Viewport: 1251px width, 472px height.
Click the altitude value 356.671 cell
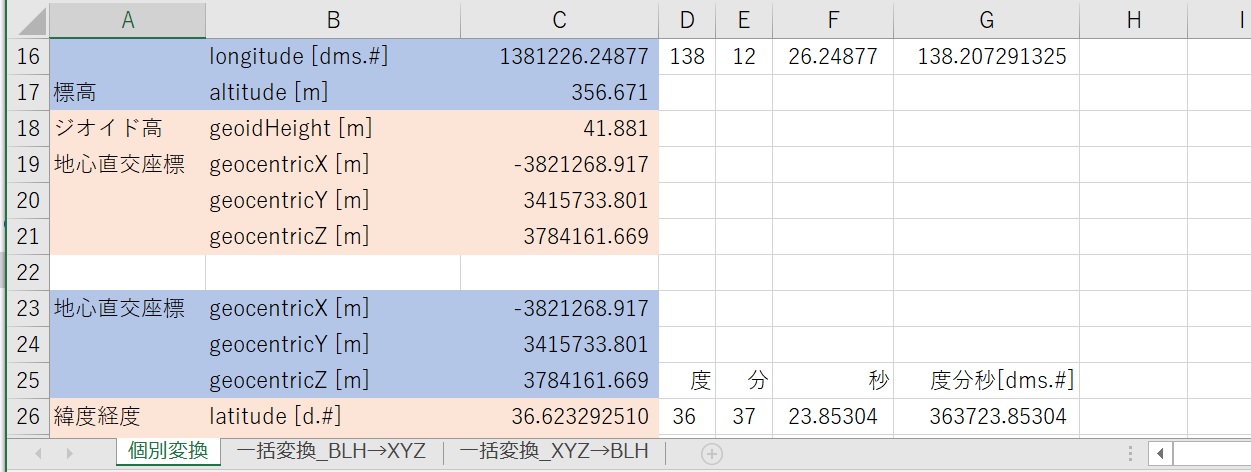pos(559,93)
